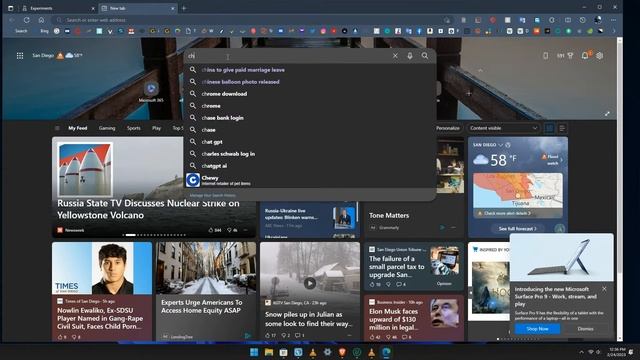Open the Nowlin Ewaliko news story card
The width and height of the screenshot is (640, 360).
[x=102, y=291]
